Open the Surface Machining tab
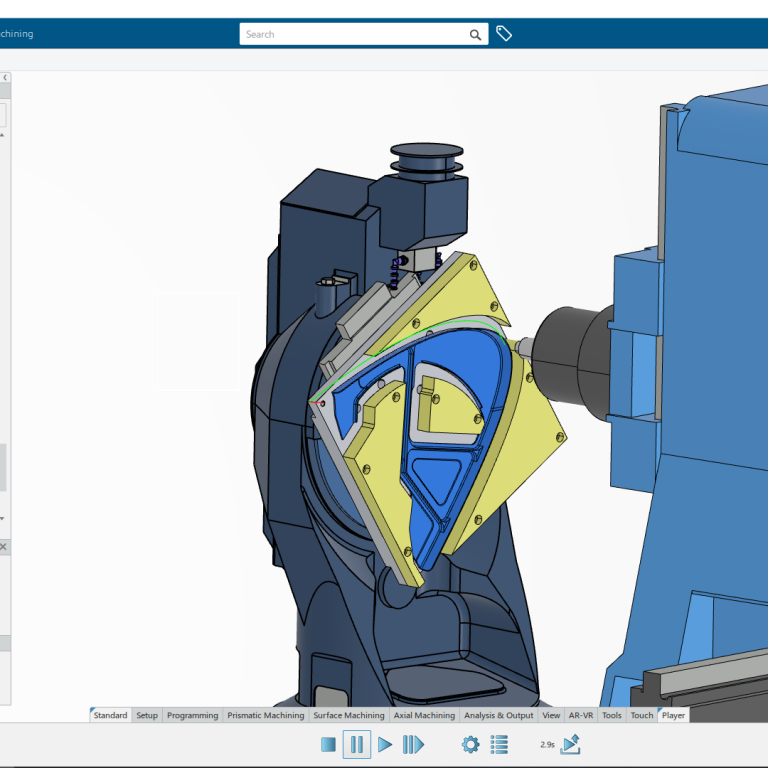Viewport: 768px width, 768px height. click(348, 715)
